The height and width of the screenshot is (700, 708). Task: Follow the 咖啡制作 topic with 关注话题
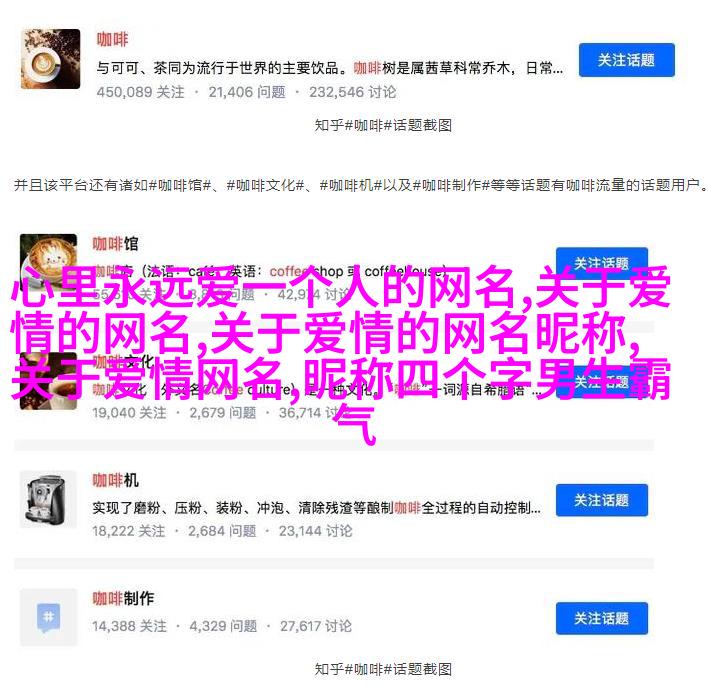click(x=601, y=618)
